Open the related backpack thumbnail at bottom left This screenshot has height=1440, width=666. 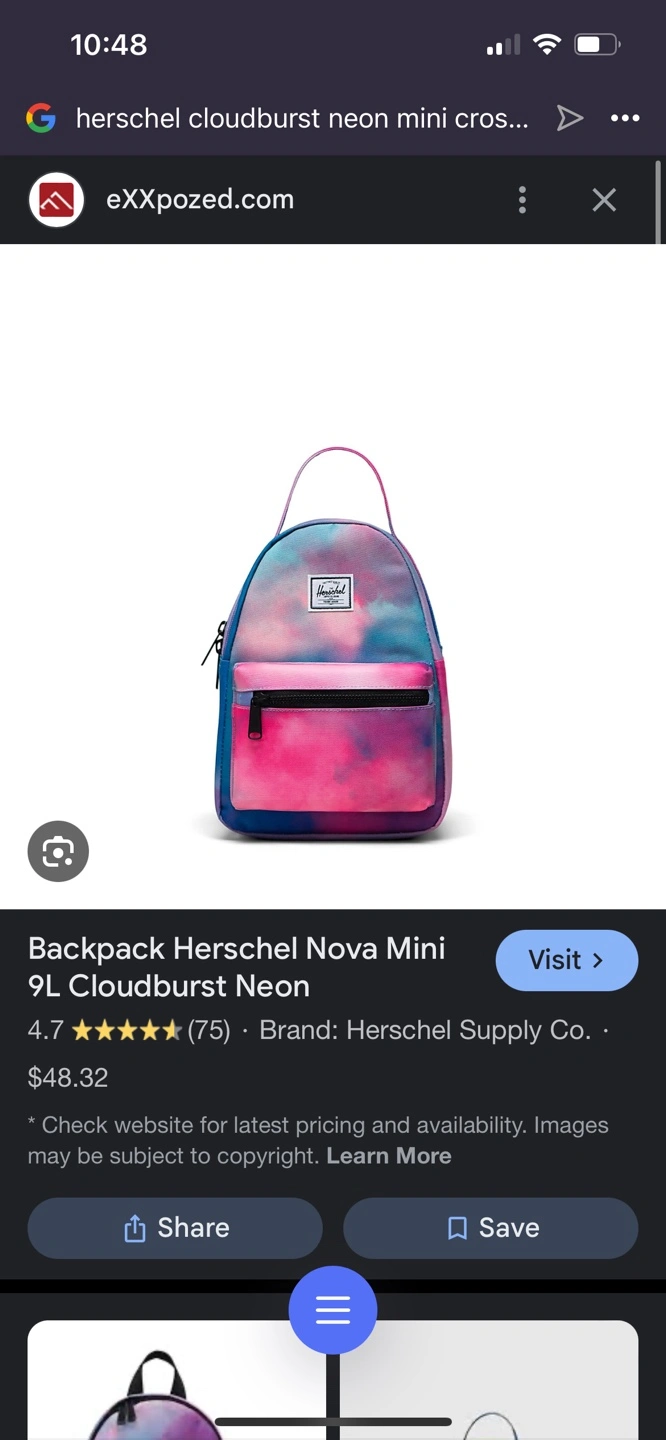(x=177, y=1380)
